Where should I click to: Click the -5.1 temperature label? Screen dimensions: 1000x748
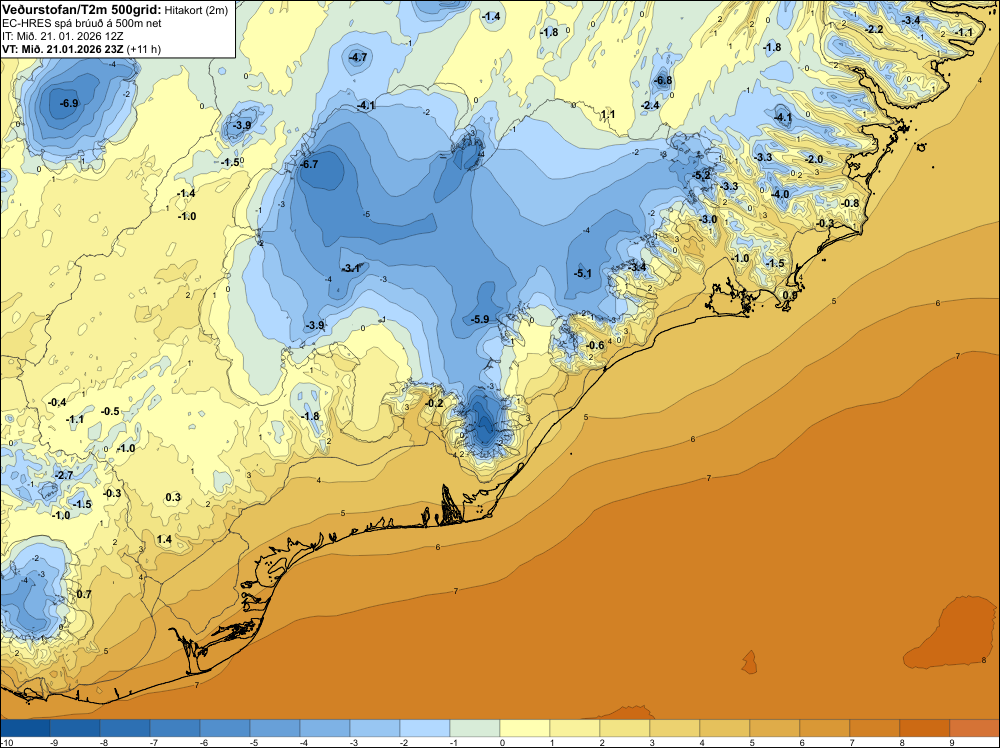[582, 274]
